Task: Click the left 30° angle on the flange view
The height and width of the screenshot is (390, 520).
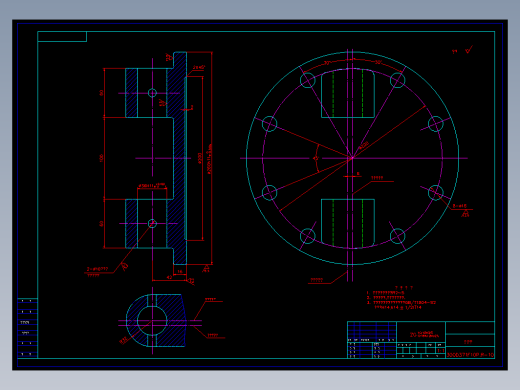Action: (327, 63)
